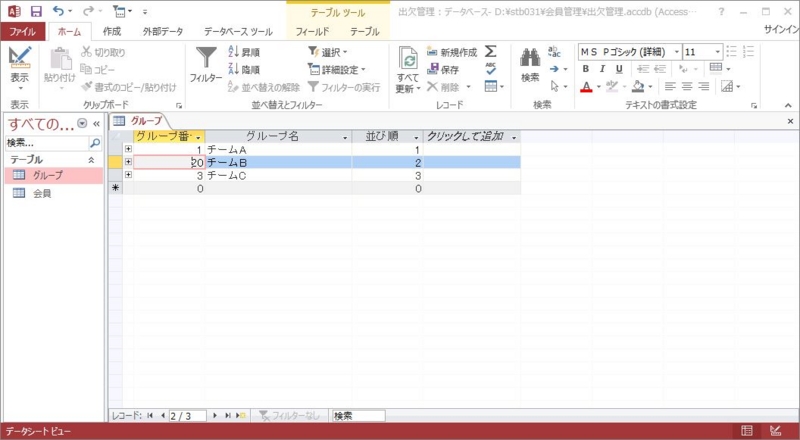Align text right
Screen dimensions: 800x440
704,87
